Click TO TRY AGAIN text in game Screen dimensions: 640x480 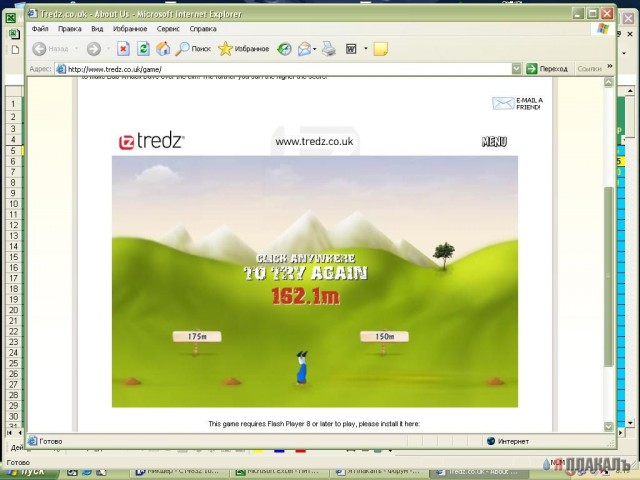click(306, 273)
